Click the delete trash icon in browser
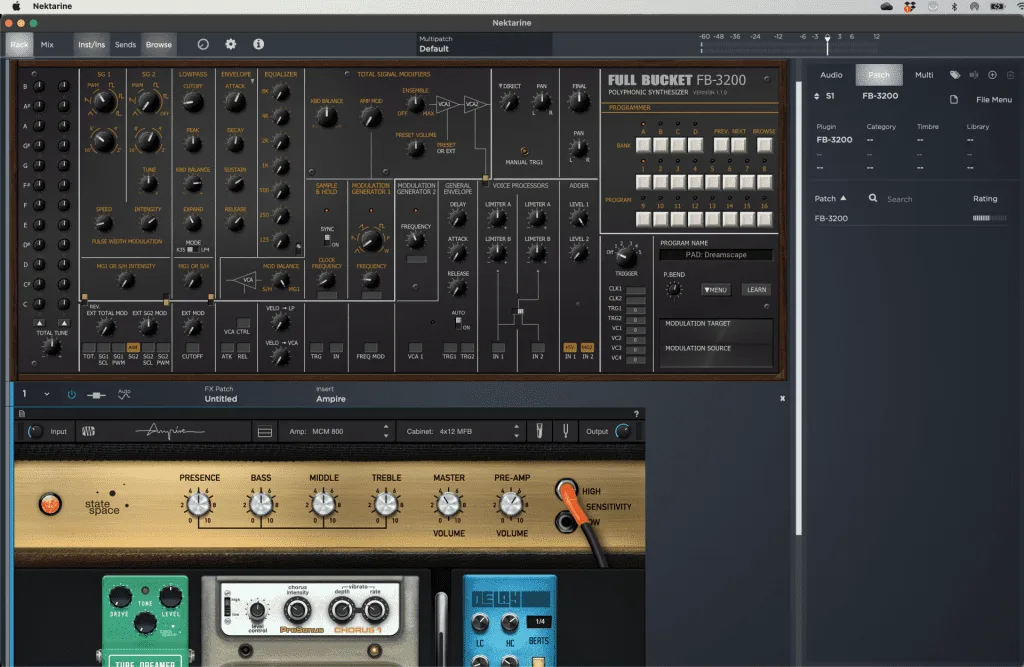This screenshot has height=667, width=1024. click(x=1010, y=75)
